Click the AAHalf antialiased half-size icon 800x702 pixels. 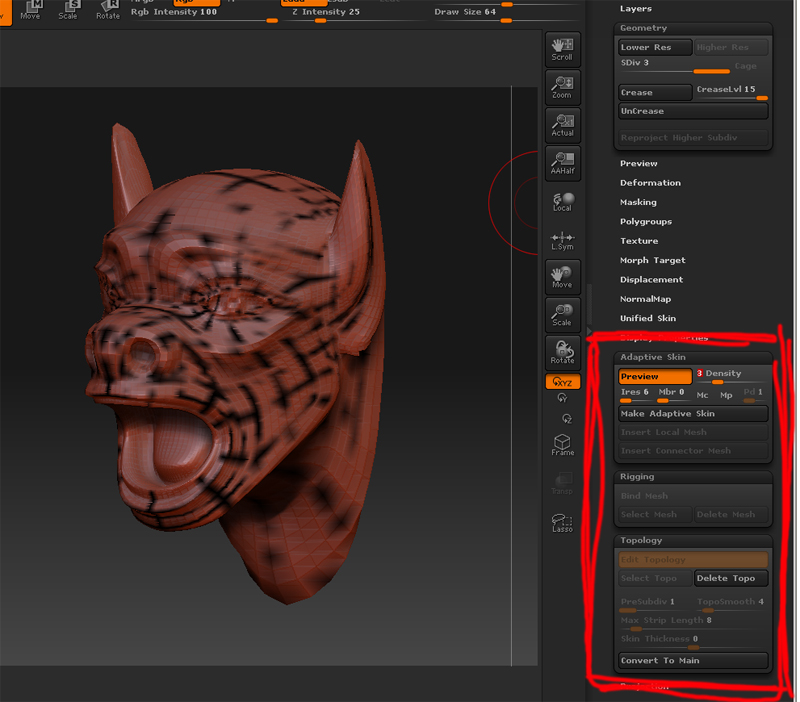coord(562,162)
